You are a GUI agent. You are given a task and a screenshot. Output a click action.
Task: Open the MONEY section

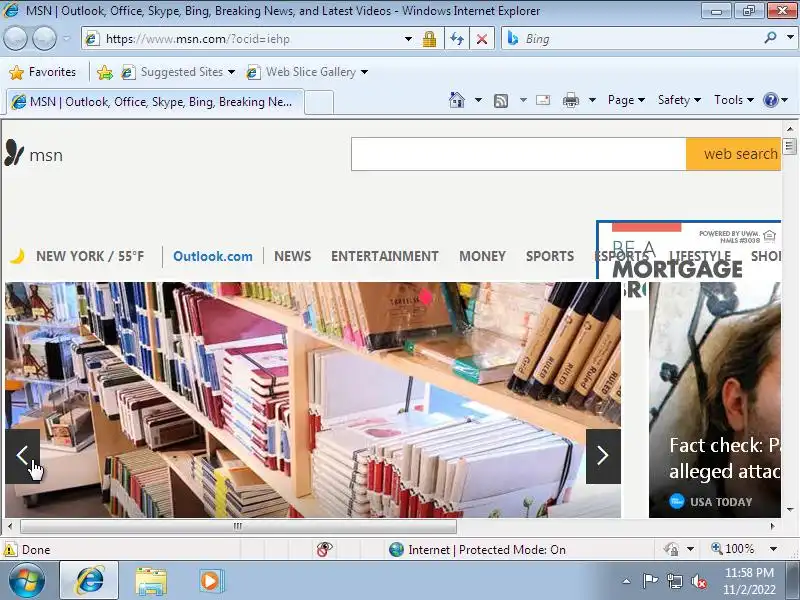(482, 256)
